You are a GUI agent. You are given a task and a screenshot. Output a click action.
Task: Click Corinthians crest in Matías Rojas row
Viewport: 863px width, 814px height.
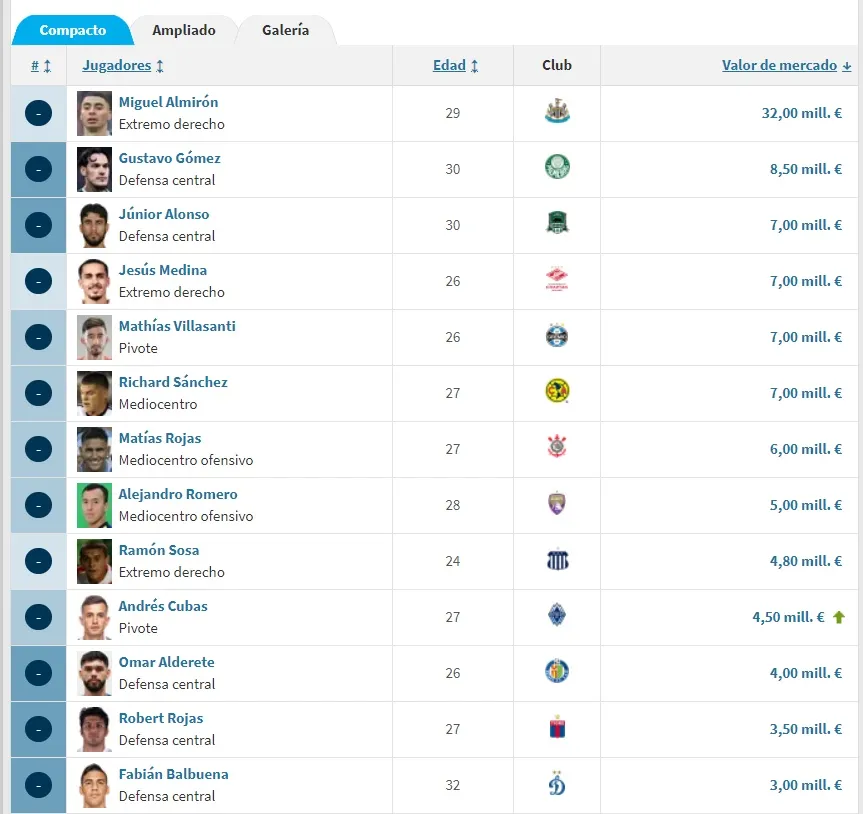556,448
